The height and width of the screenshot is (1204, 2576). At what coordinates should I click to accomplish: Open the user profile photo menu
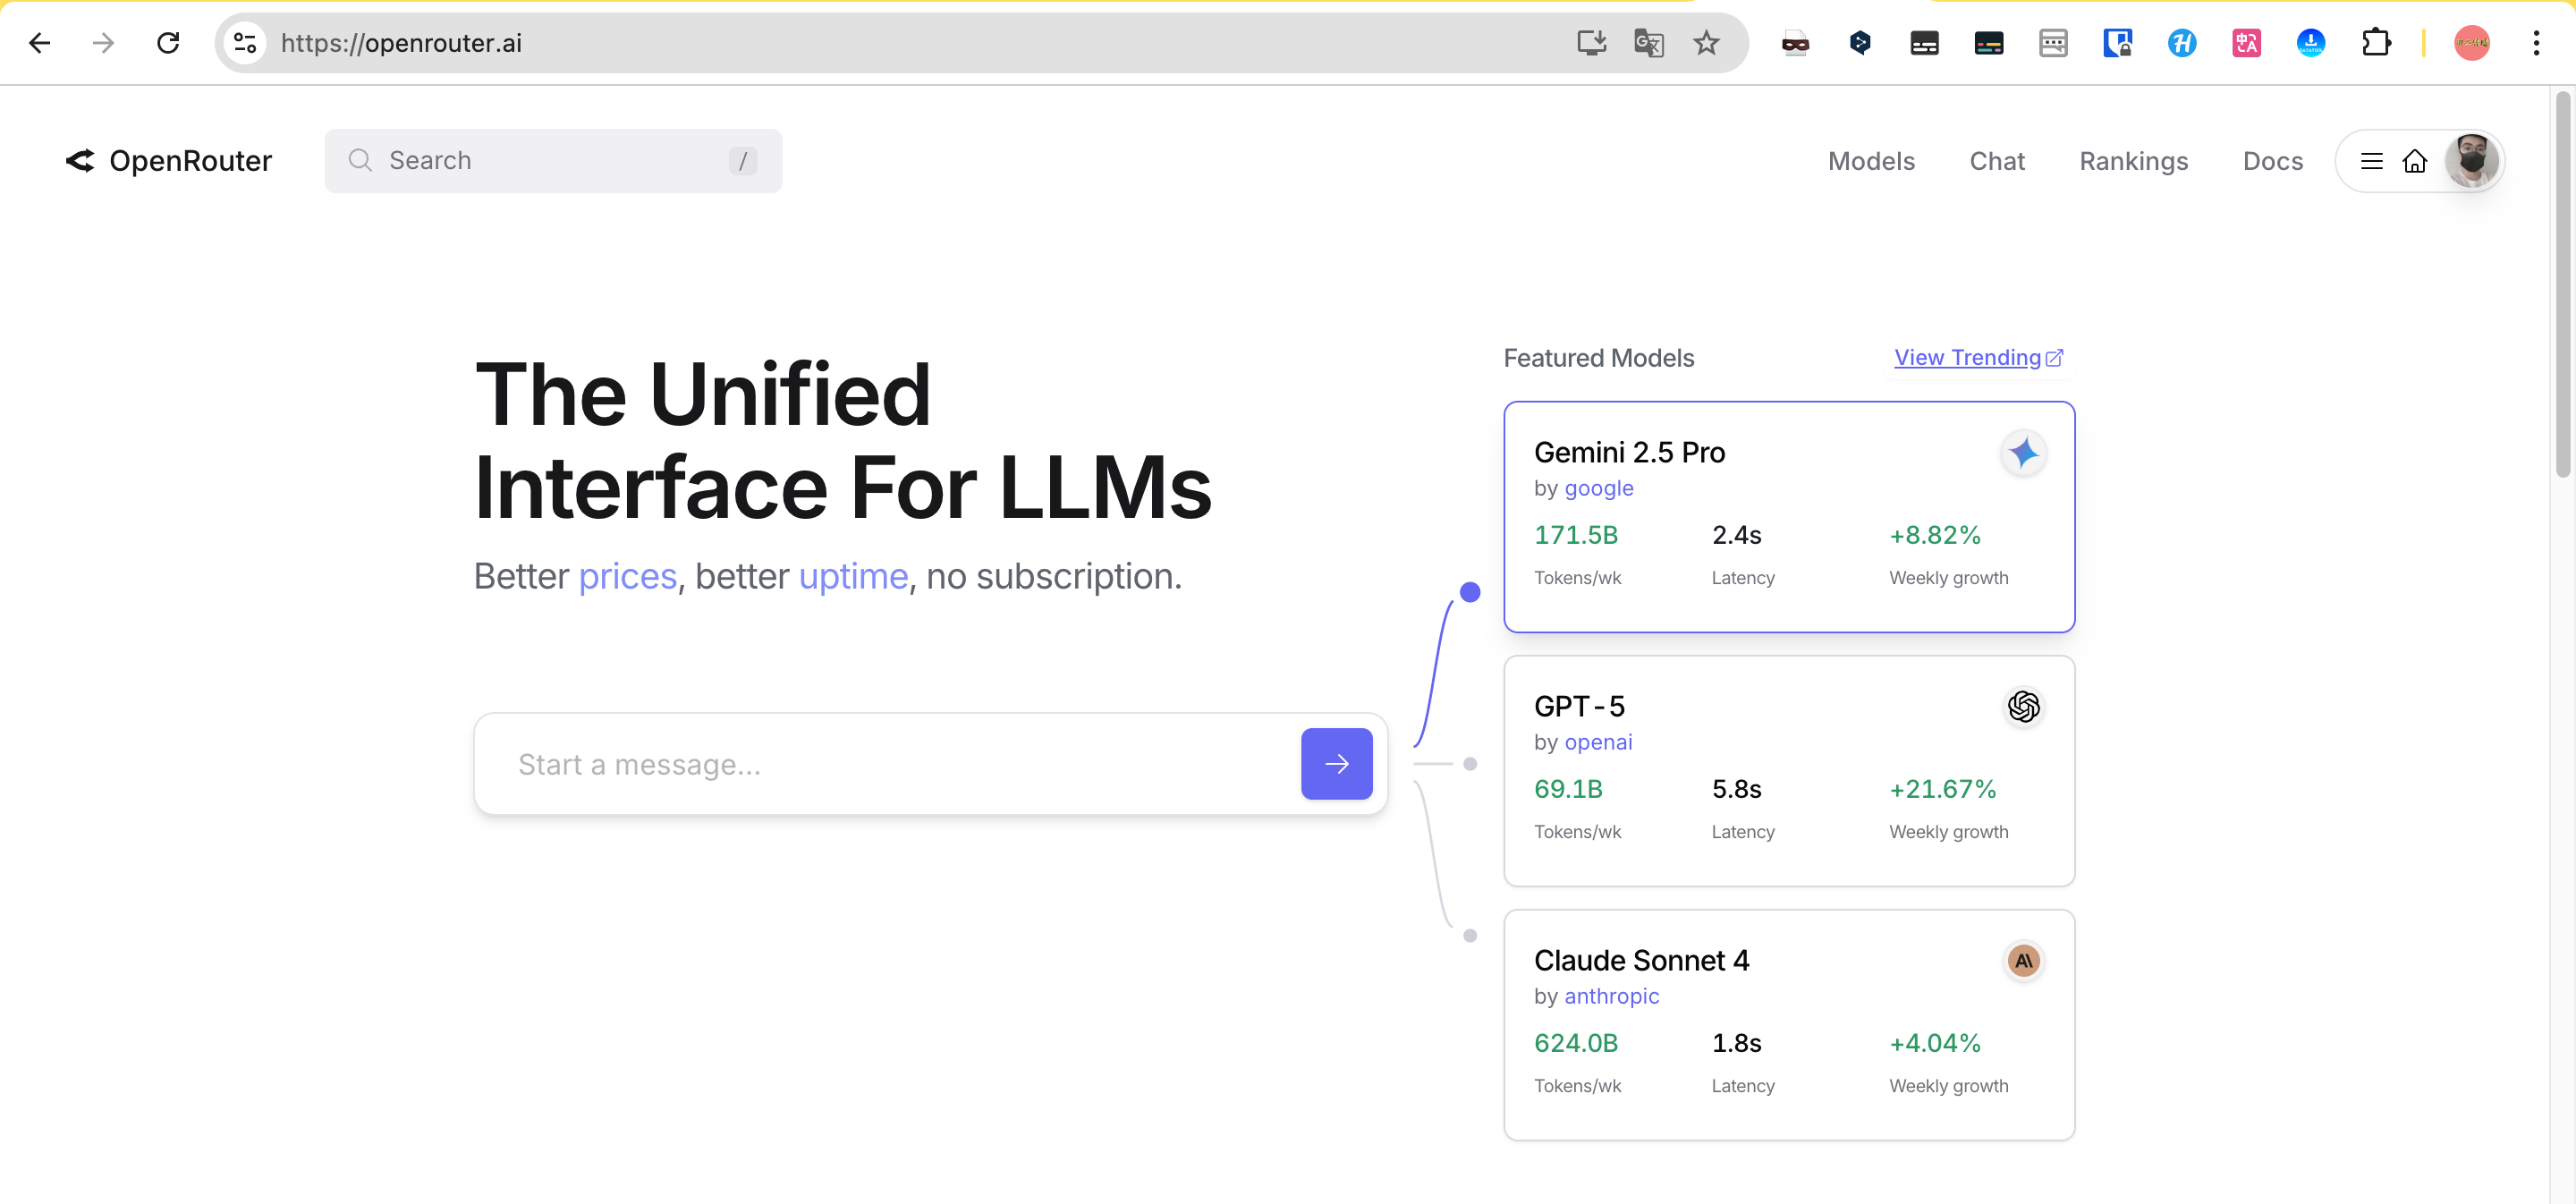[x=2471, y=161]
